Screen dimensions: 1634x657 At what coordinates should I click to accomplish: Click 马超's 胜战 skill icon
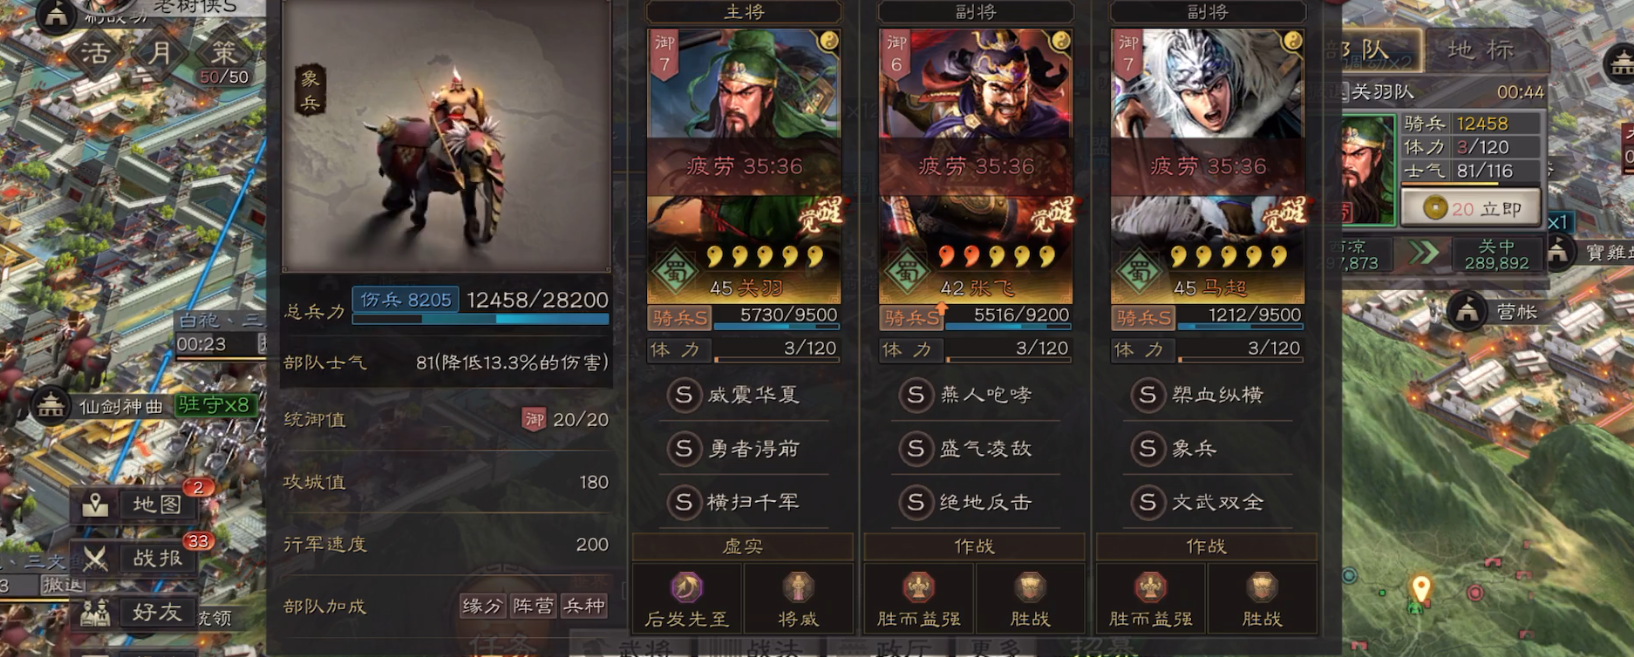(1262, 587)
